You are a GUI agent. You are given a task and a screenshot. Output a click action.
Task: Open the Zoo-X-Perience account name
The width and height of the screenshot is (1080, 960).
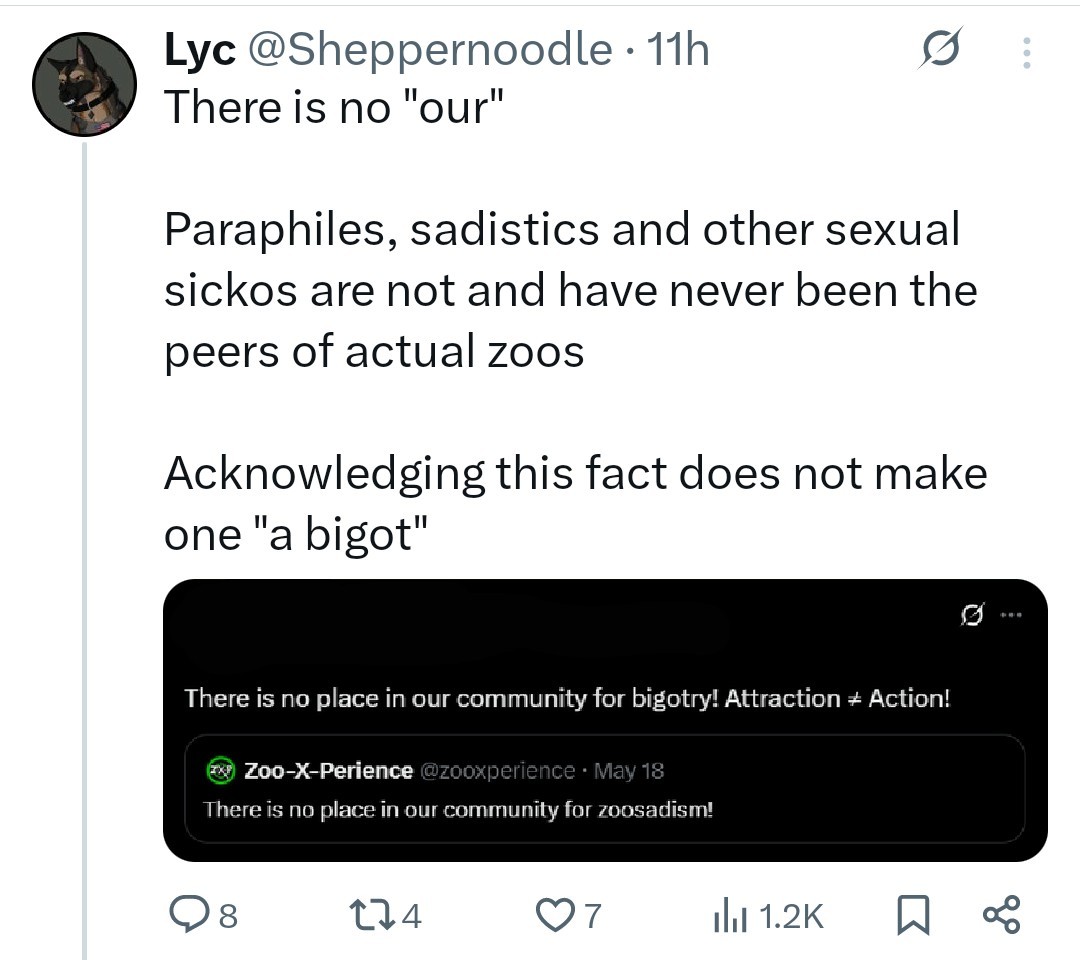pos(329,771)
